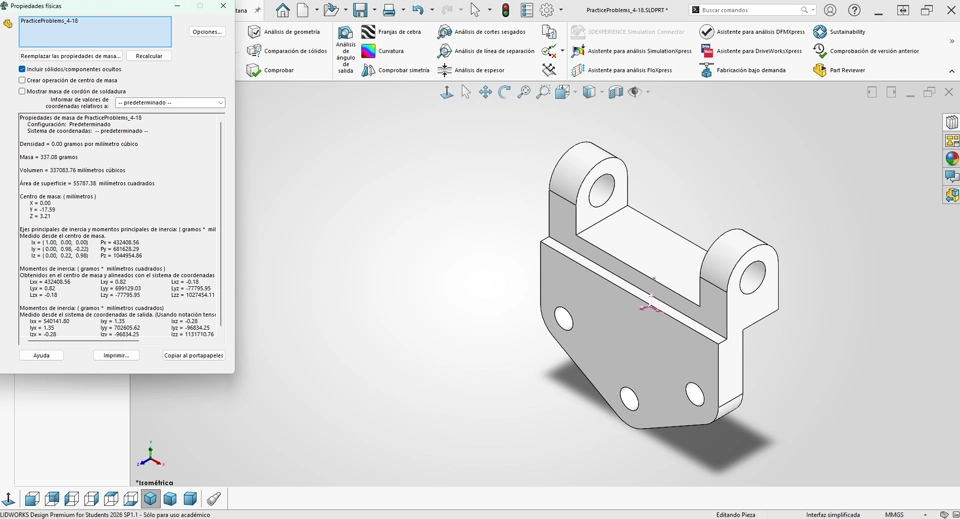The height and width of the screenshot is (519, 960).
Task: Open Fabricación bajo demanda
Action: click(743, 70)
